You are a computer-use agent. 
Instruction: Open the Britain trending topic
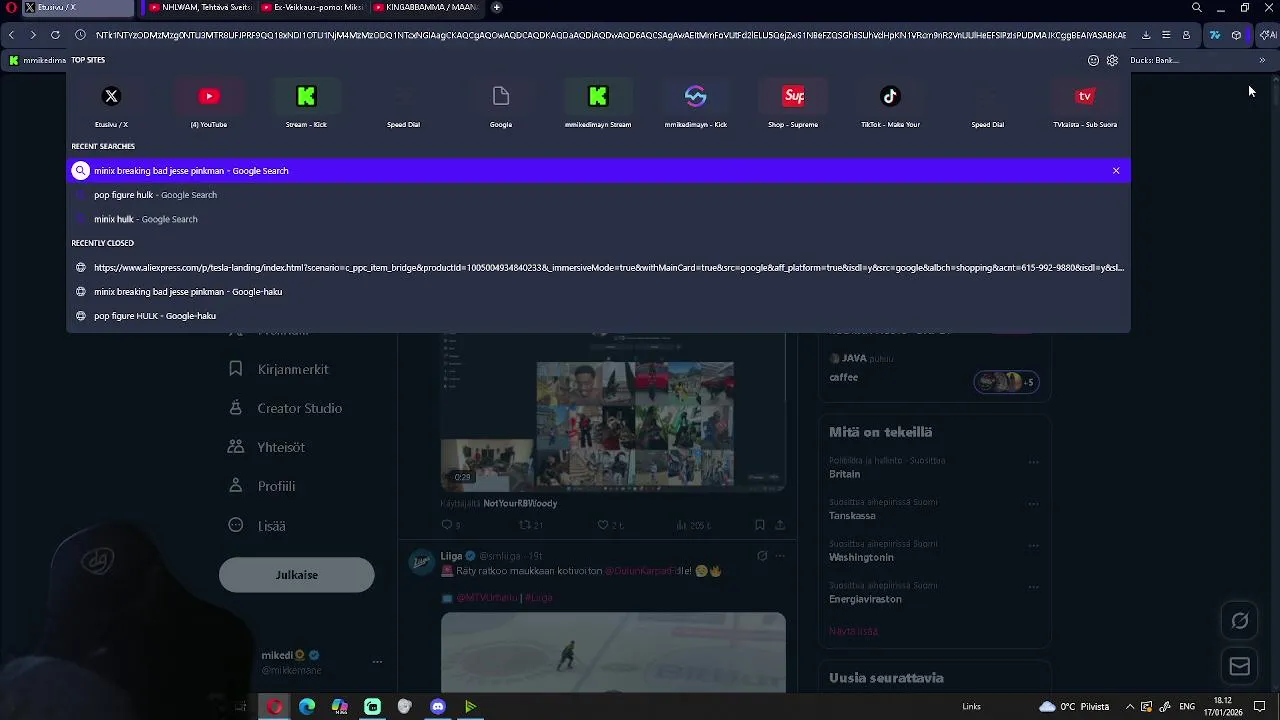pos(845,474)
